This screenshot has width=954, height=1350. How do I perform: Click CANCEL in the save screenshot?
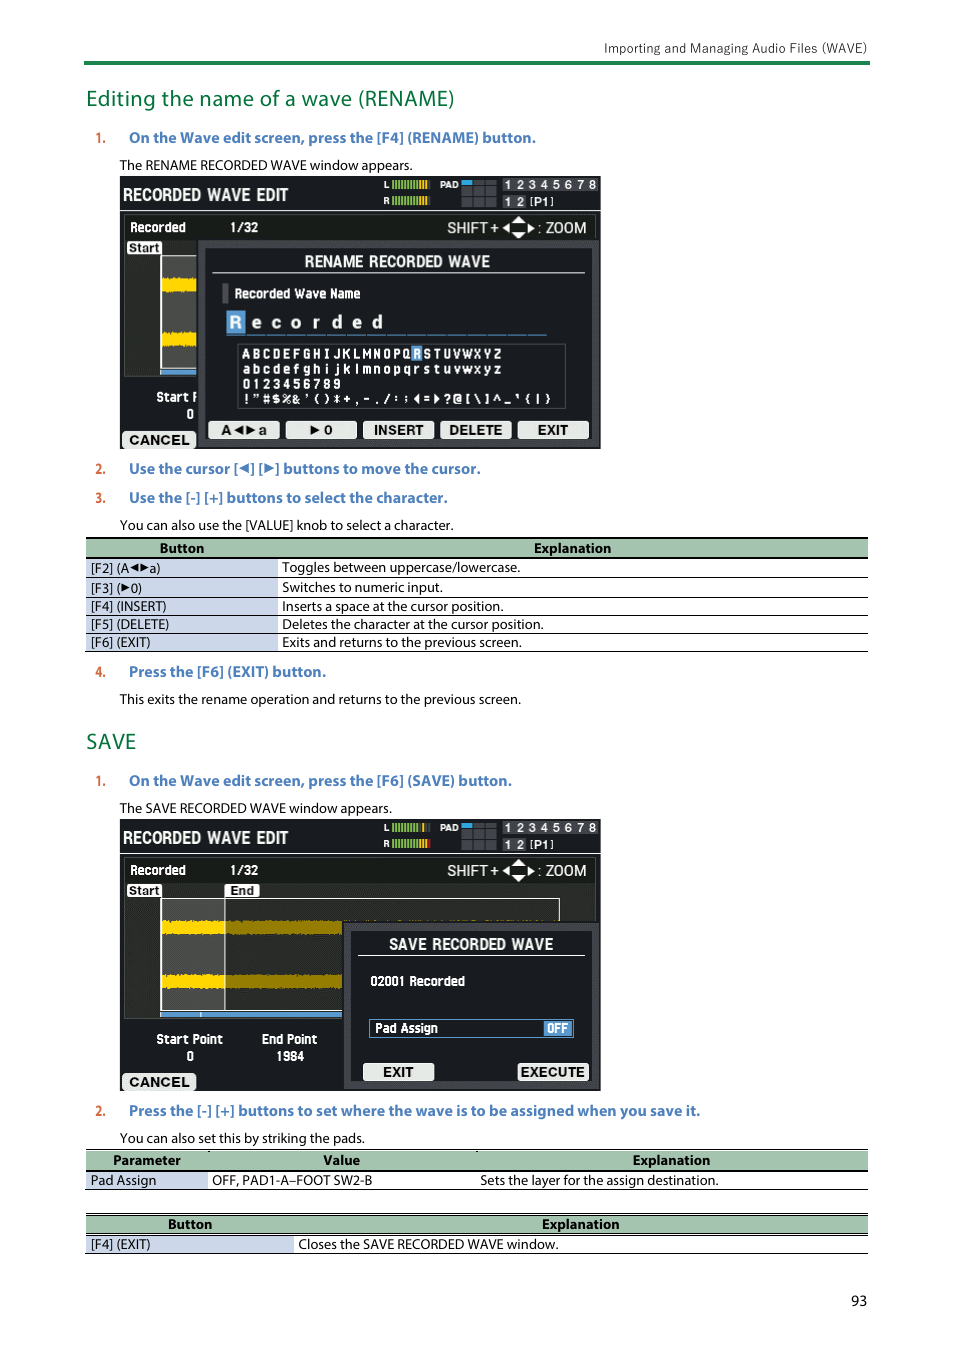[159, 1082]
